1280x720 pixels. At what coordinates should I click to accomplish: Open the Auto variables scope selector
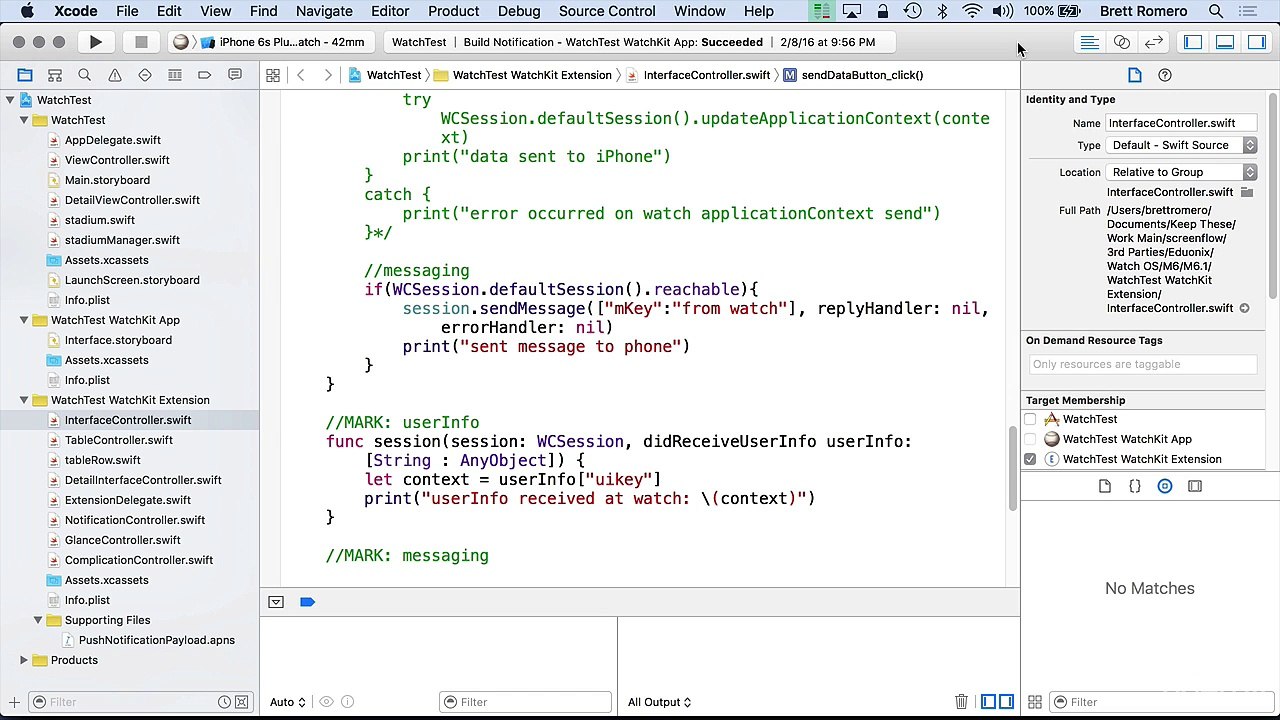click(287, 702)
